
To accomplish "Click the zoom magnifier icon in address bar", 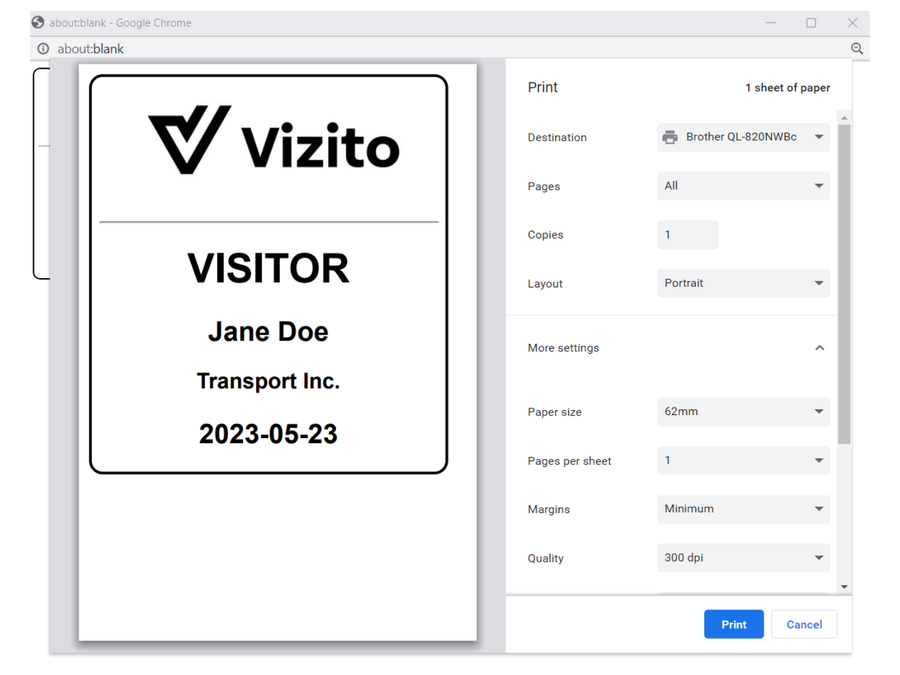I will click(857, 48).
